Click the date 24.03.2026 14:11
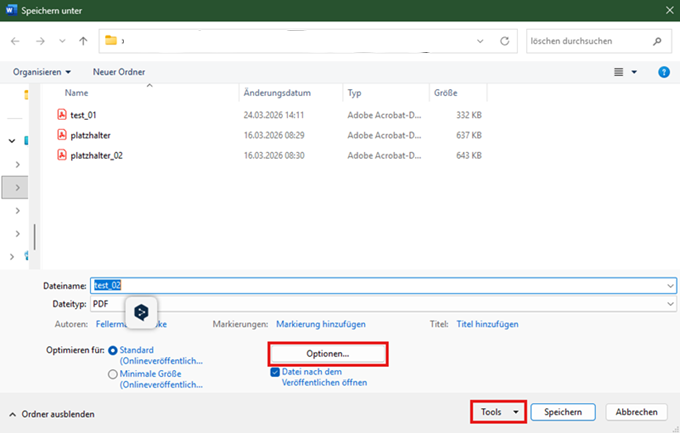Image resolution: width=680 pixels, height=433 pixels. (x=274, y=115)
